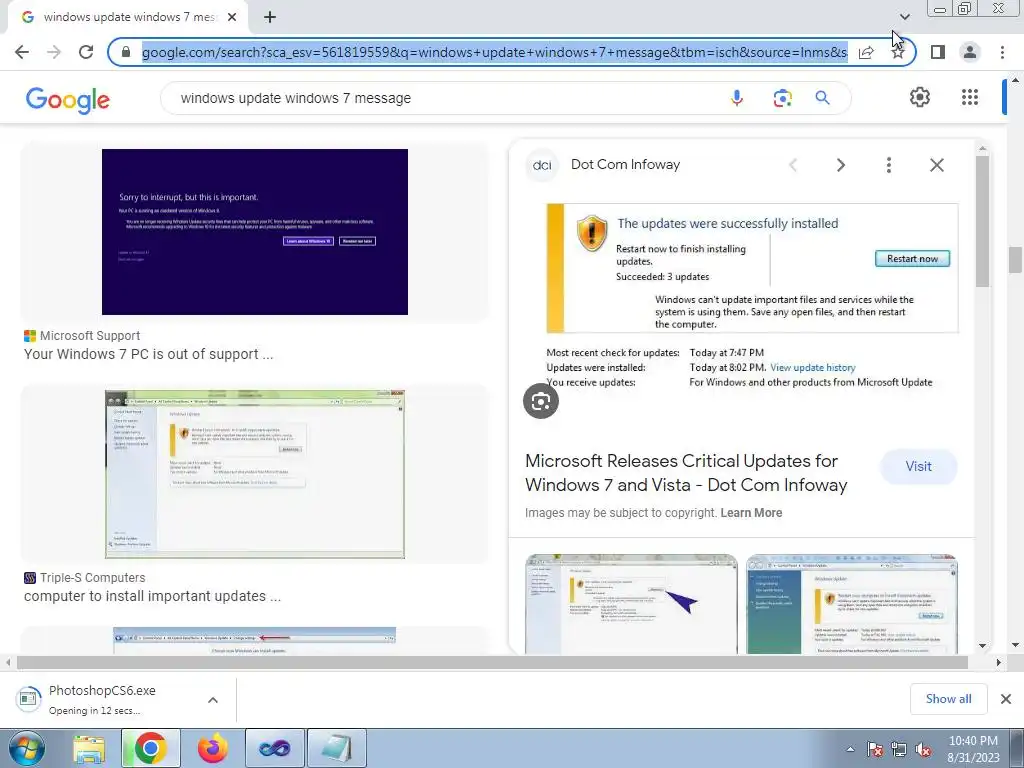Share this page via address bar icon
Image resolution: width=1024 pixels, height=768 pixels.
pos(866,52)
